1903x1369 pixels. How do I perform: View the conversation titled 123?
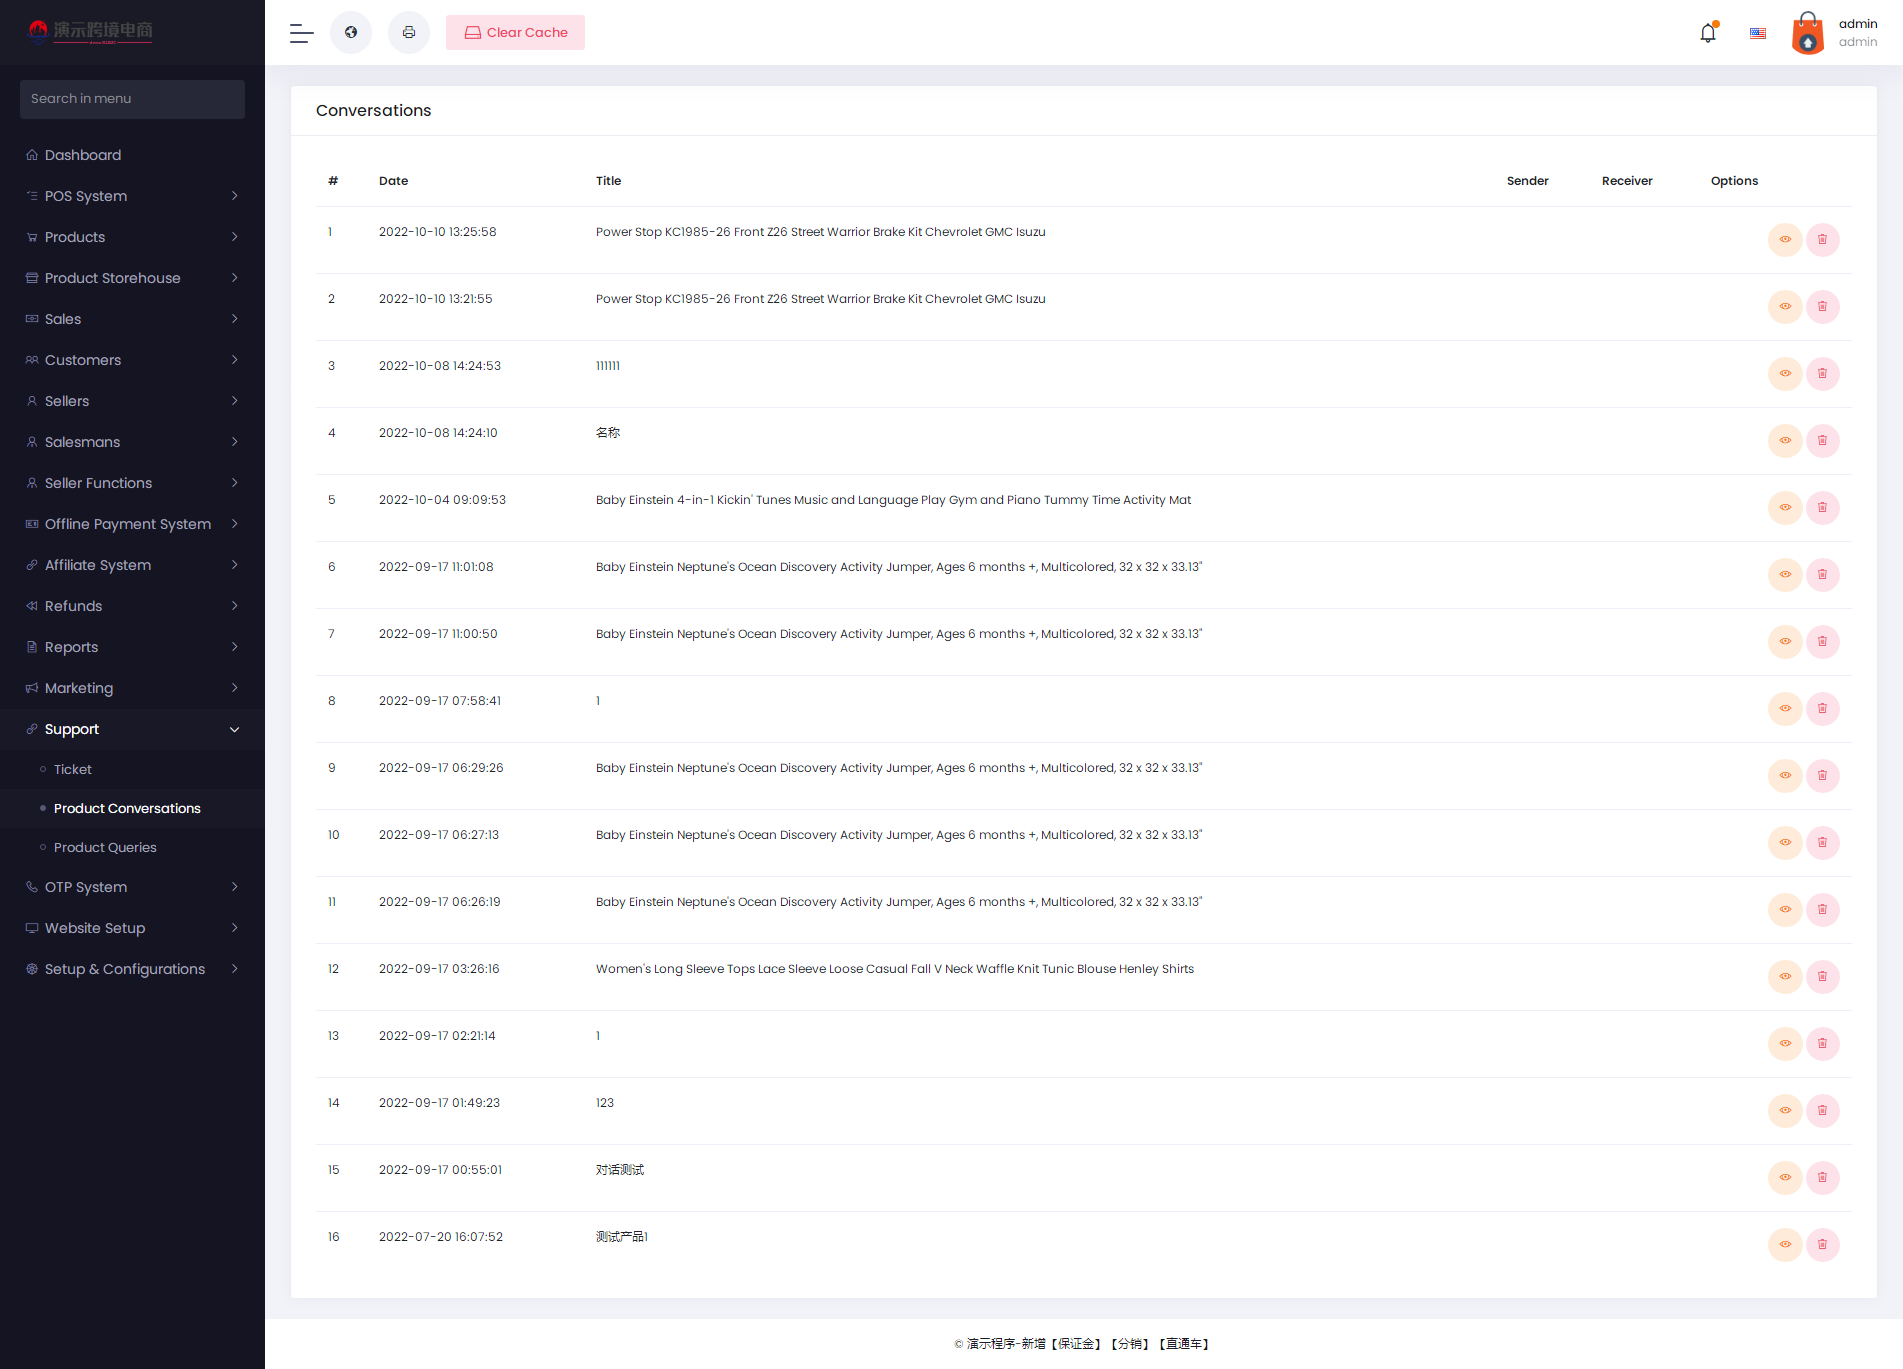1785,1111
